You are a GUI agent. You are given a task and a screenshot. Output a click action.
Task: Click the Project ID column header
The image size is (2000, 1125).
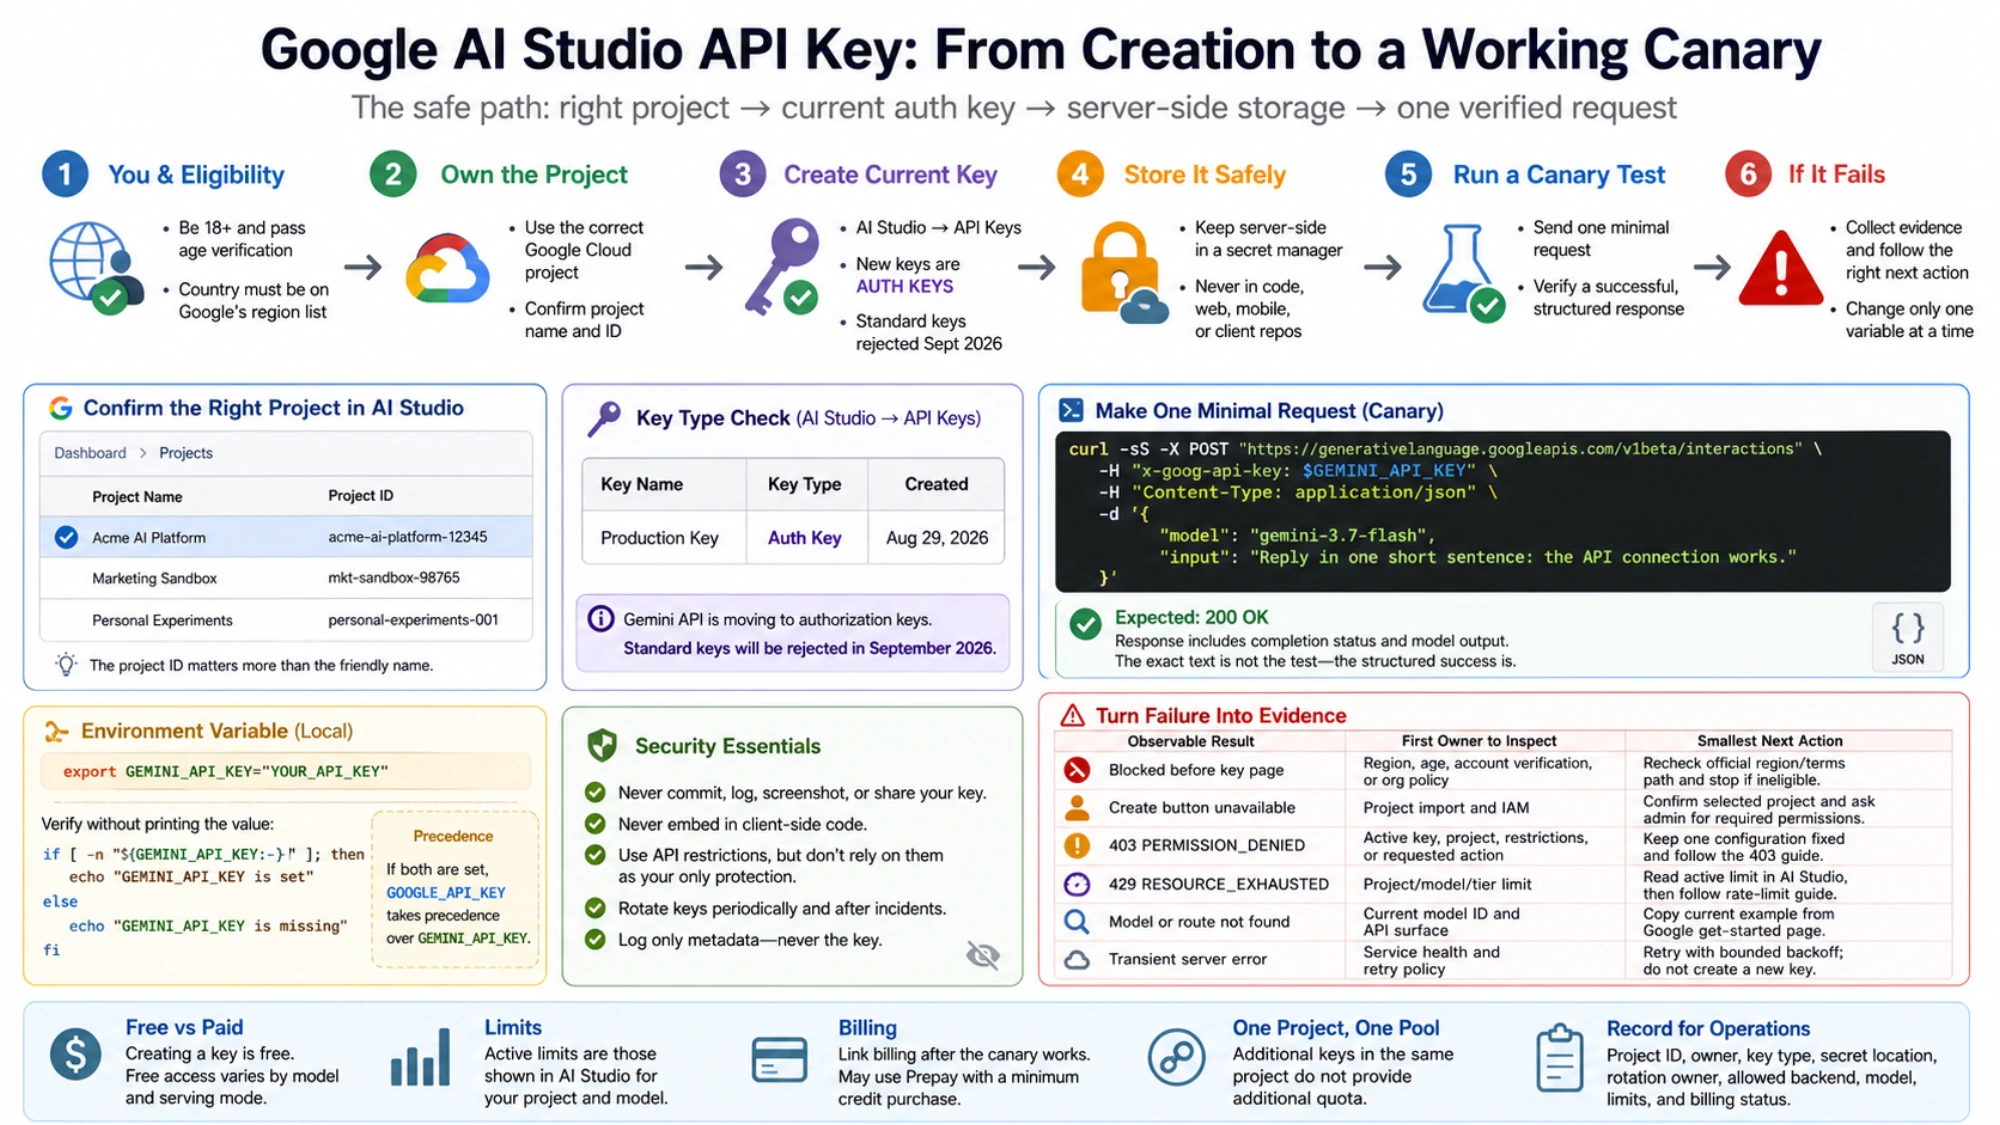361,496
